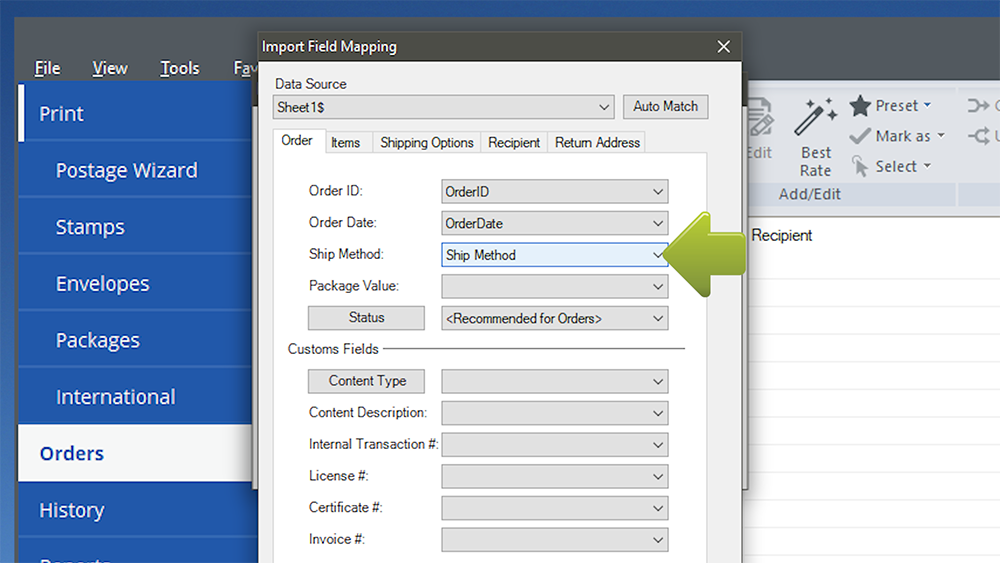Viewport: 1000px width, 563px height.
Task: Click the Status button
Action: (366, 318)
